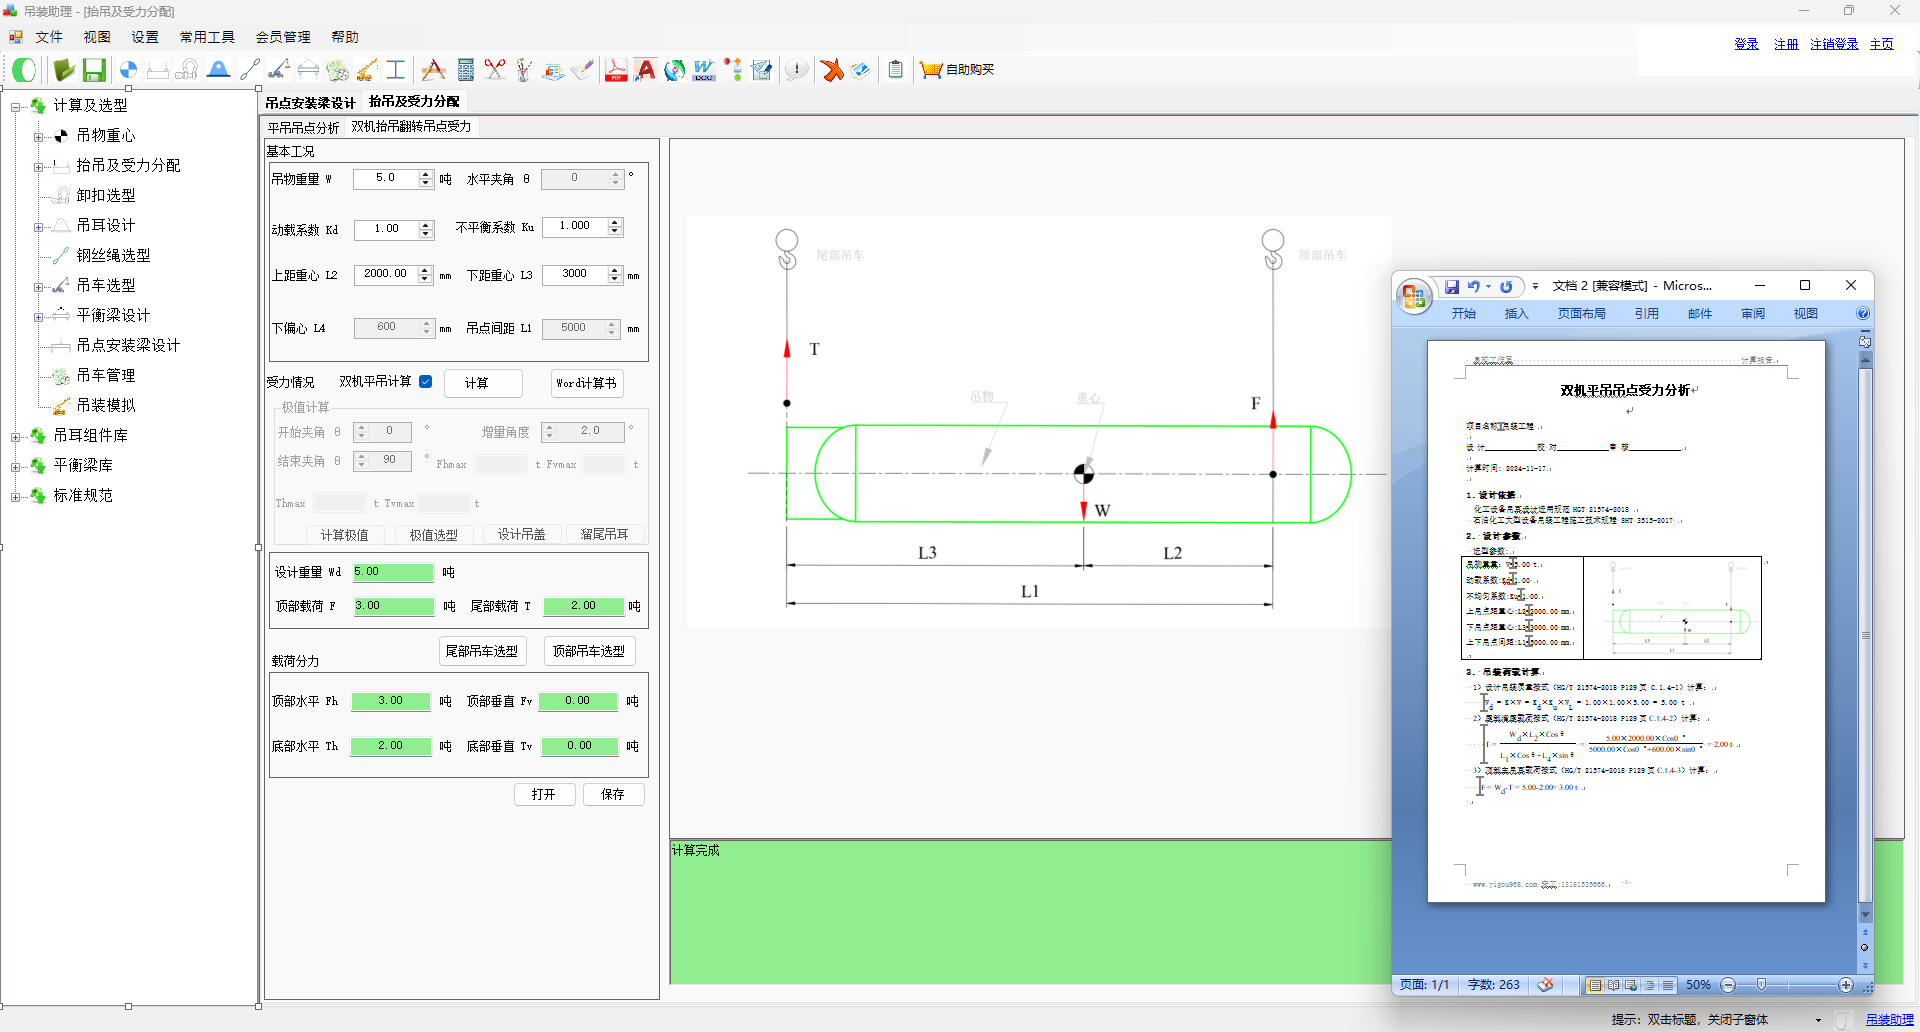Select full screen reading view in Word

[x=1613, y=985]
